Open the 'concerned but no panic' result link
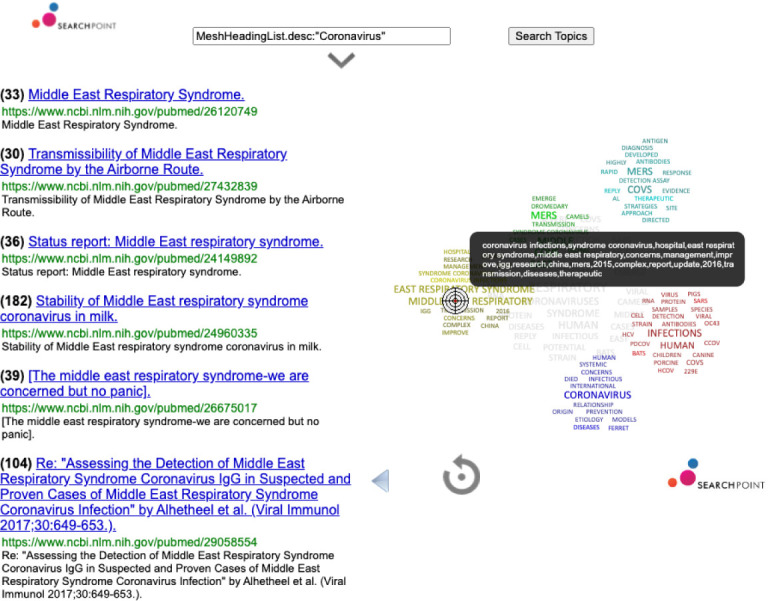The image size is (770, 601). click(x=154, y=383)
